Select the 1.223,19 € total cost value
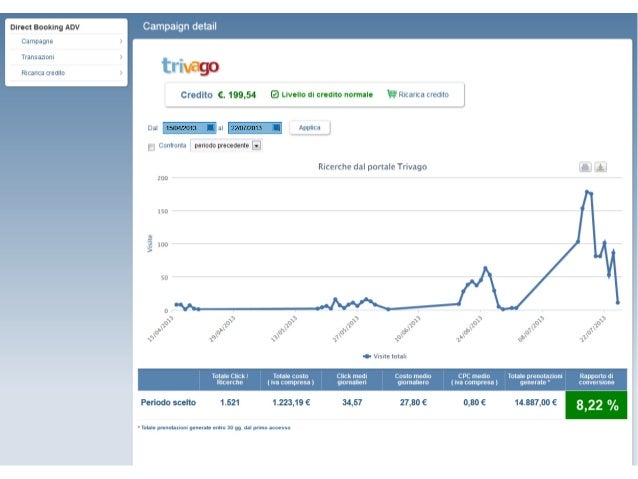Viewport: 638px width, 479px height. pos(291,402)
